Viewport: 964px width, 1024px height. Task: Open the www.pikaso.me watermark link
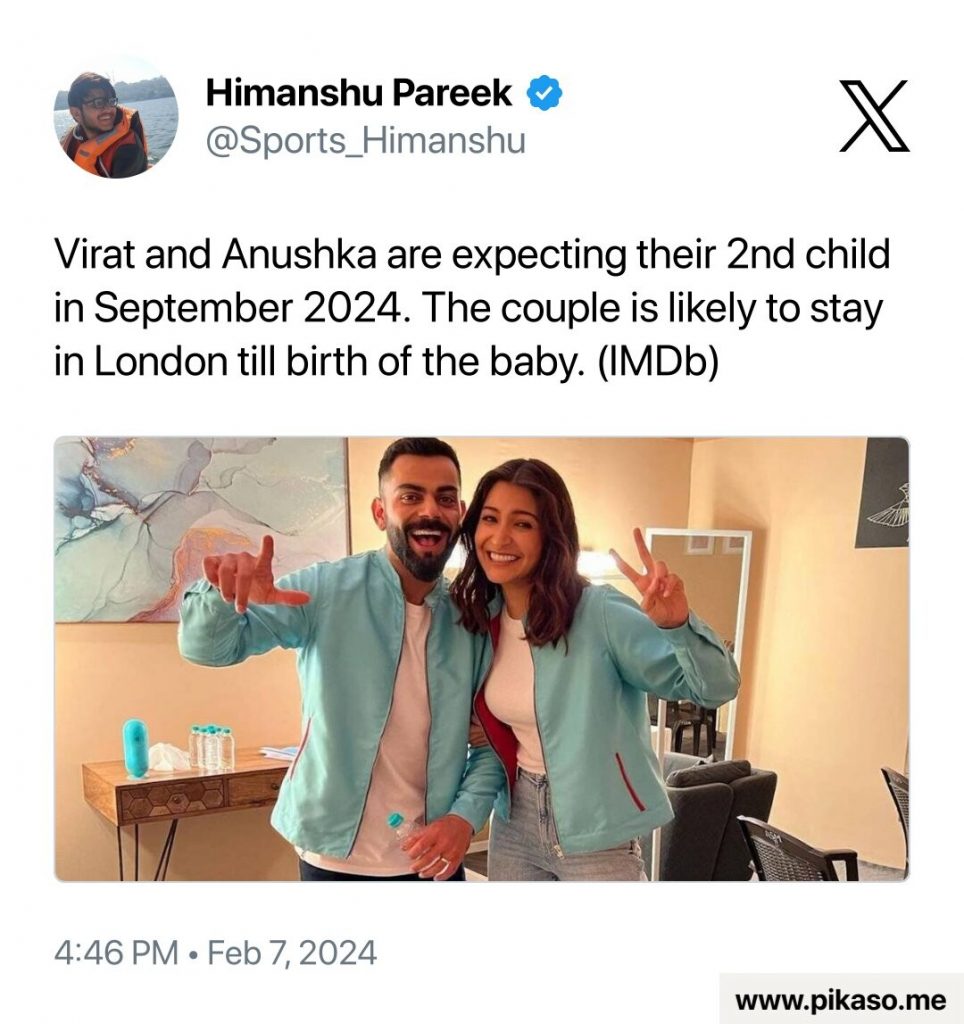841,1000
